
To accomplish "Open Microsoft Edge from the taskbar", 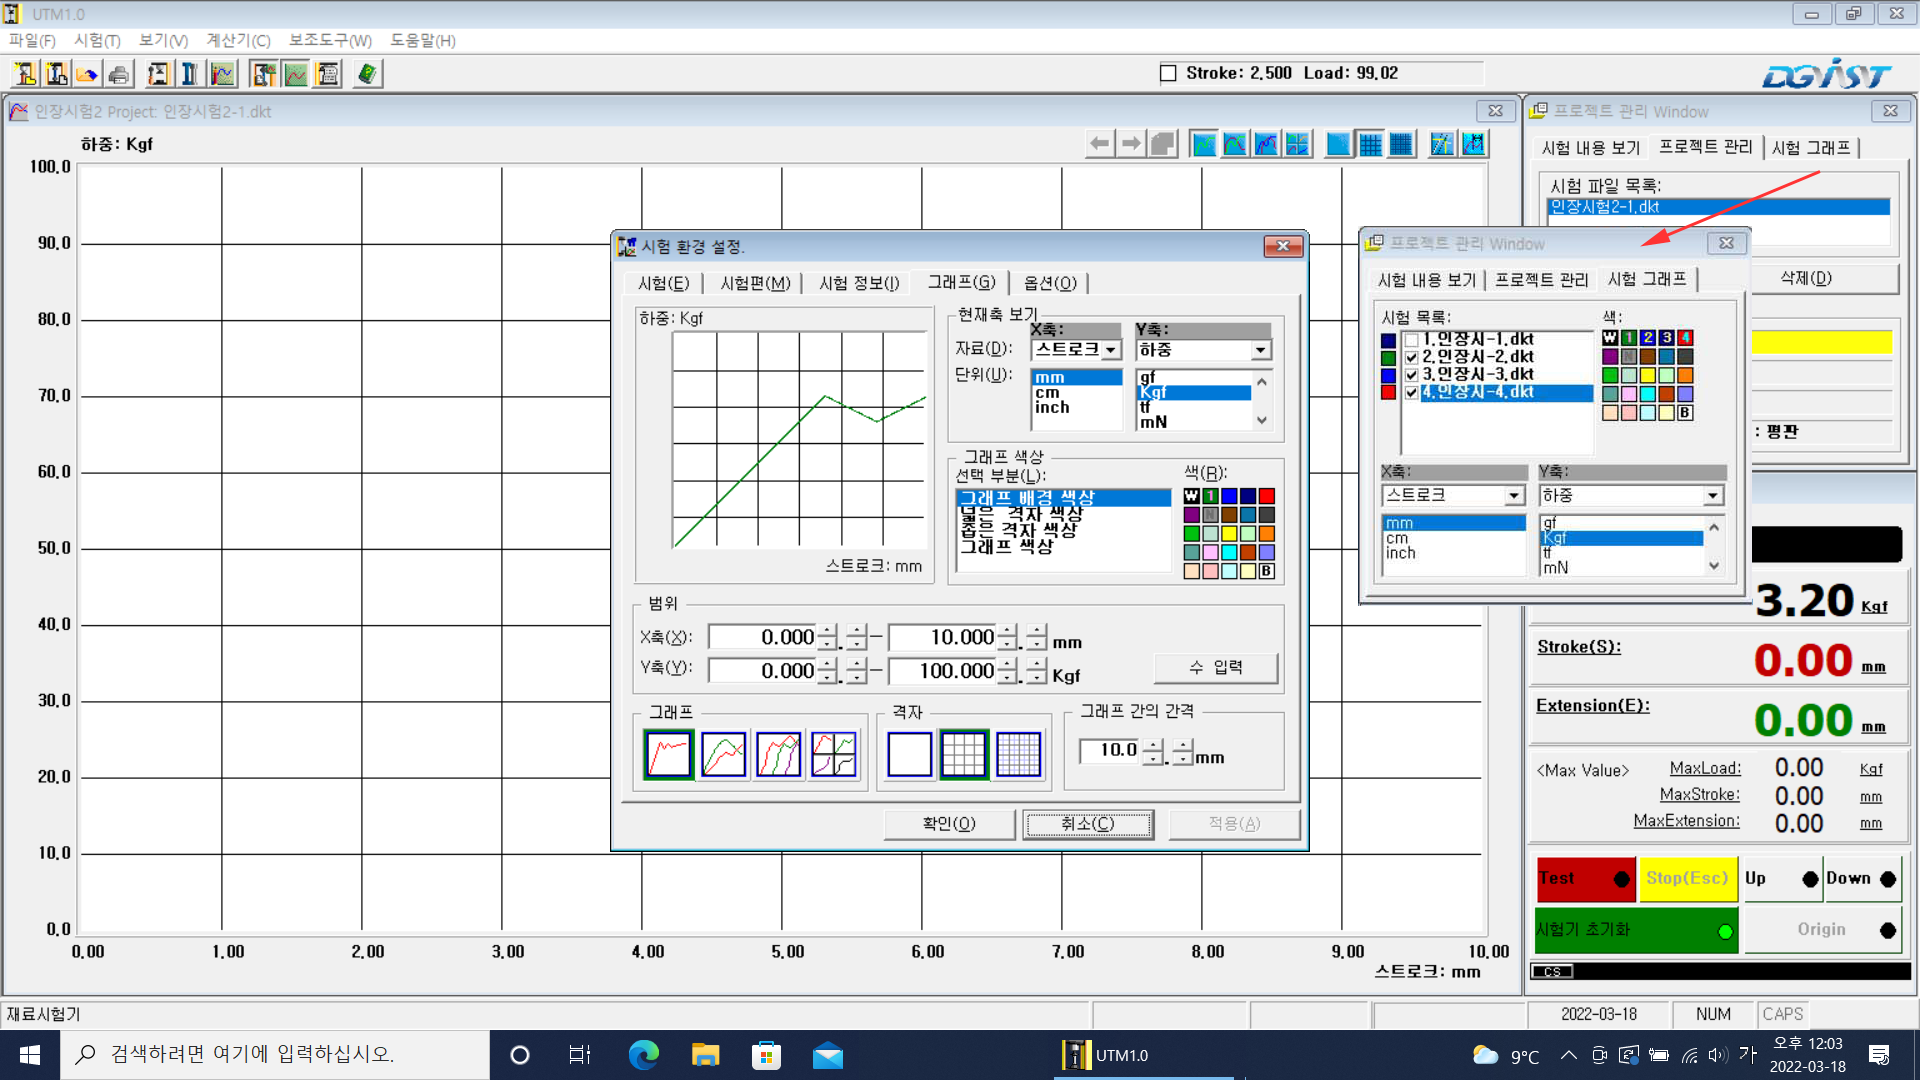I will point(643,1054).
